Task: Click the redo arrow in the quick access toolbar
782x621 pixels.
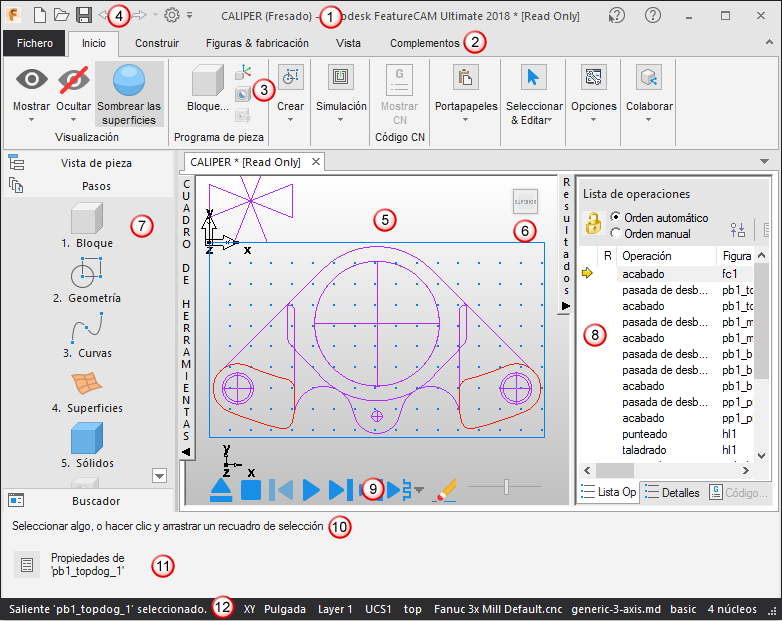Action: point(139,15)
